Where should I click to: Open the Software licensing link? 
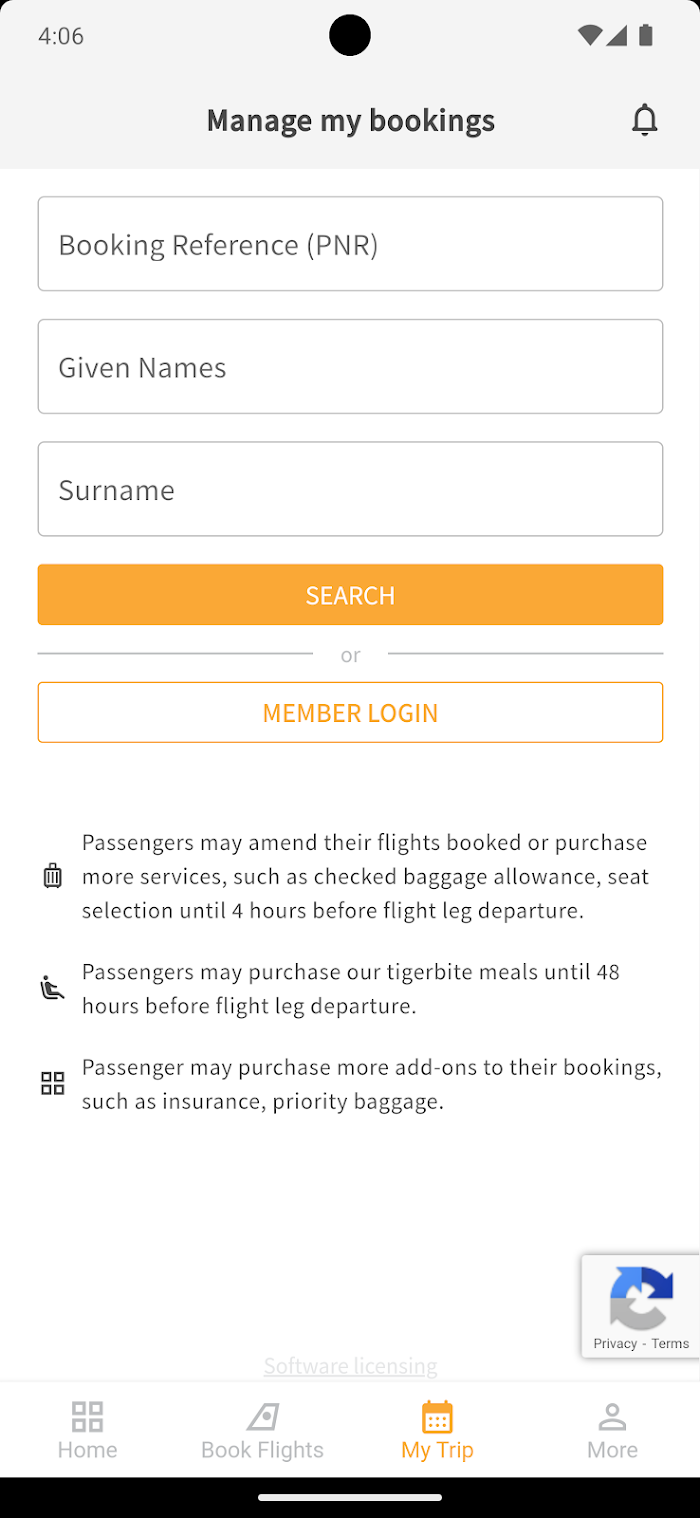click(x=350, y=1365)
